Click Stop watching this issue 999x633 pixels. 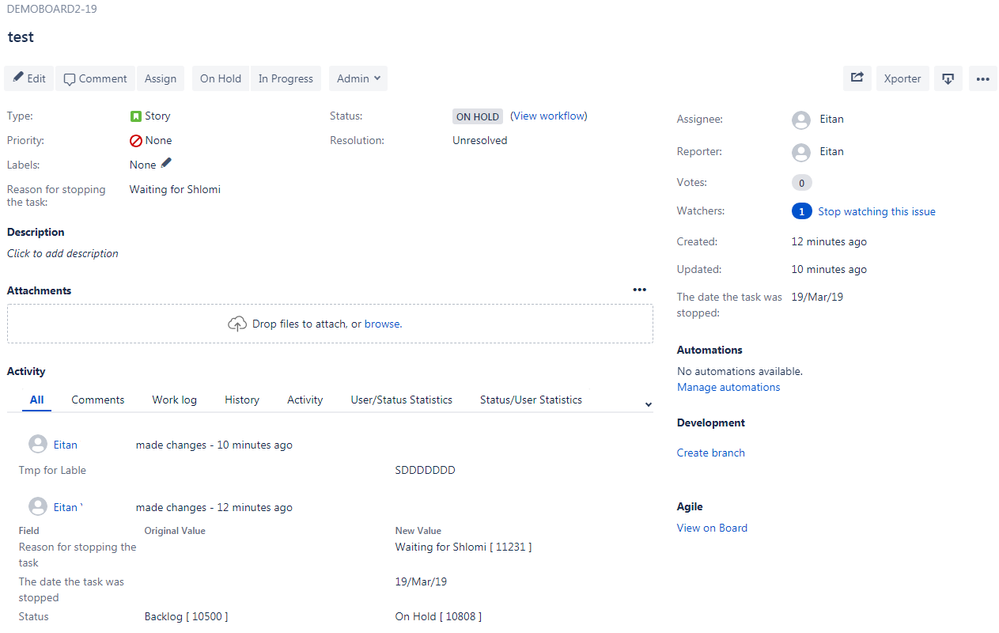click(x=877, y=211)
